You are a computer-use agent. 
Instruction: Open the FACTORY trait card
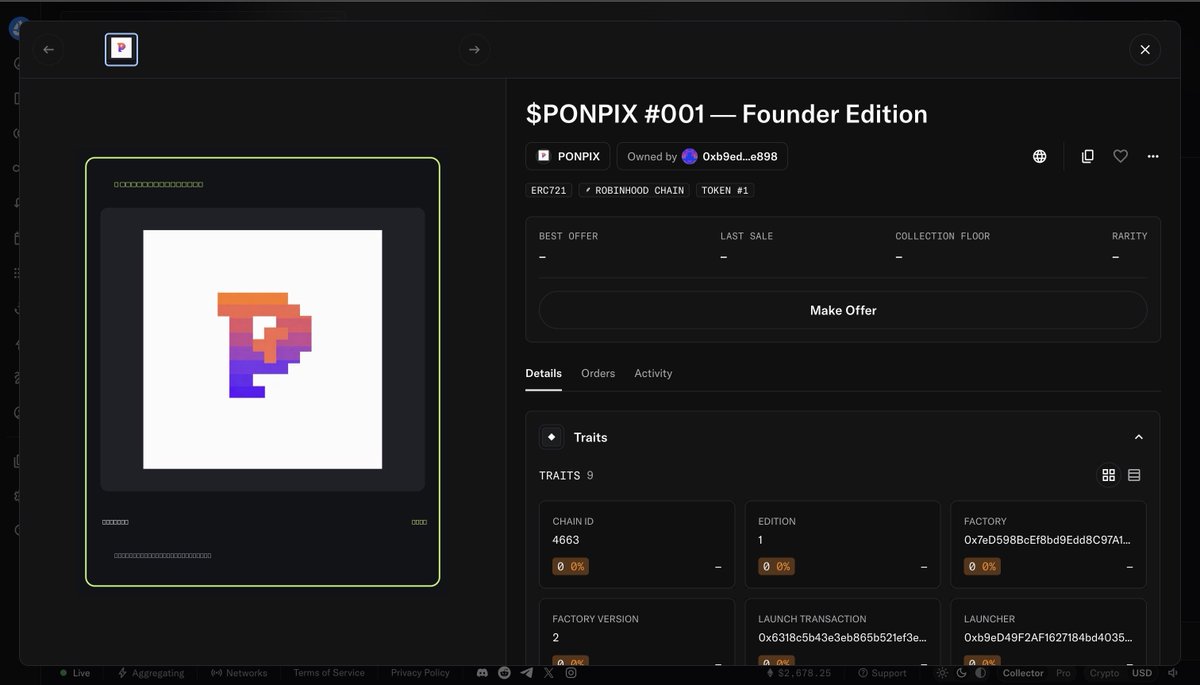(1049, 545)
